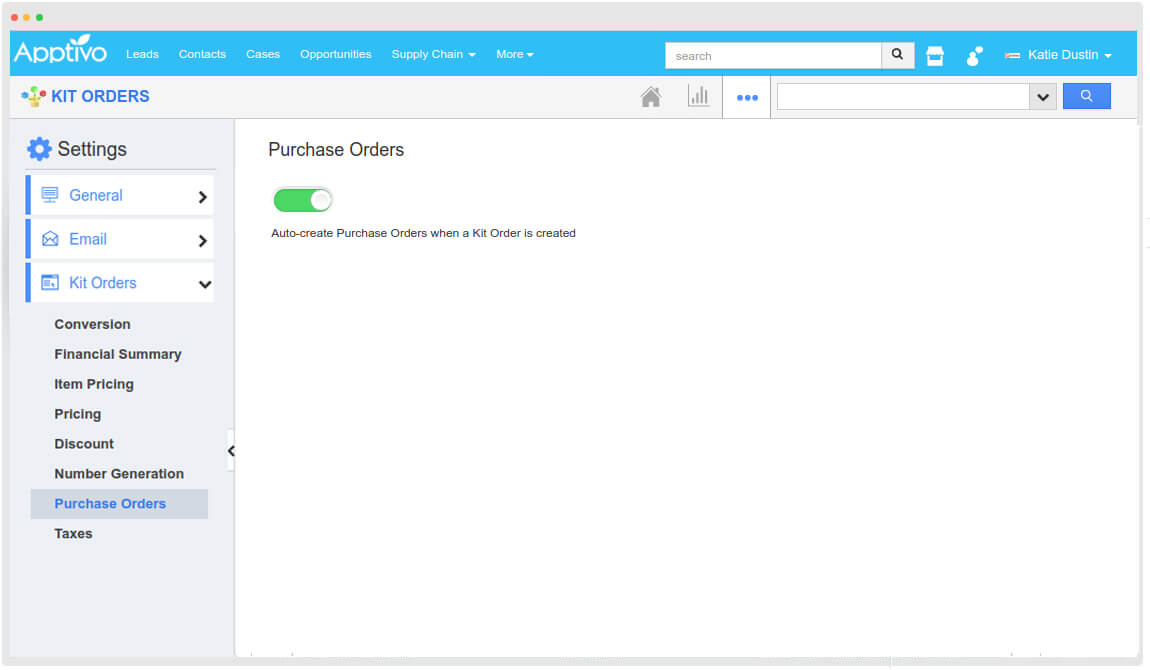Open the Supply Chain menu
Screen dimensions: 1150x670
pyautogui.click(x=433, y=55)
